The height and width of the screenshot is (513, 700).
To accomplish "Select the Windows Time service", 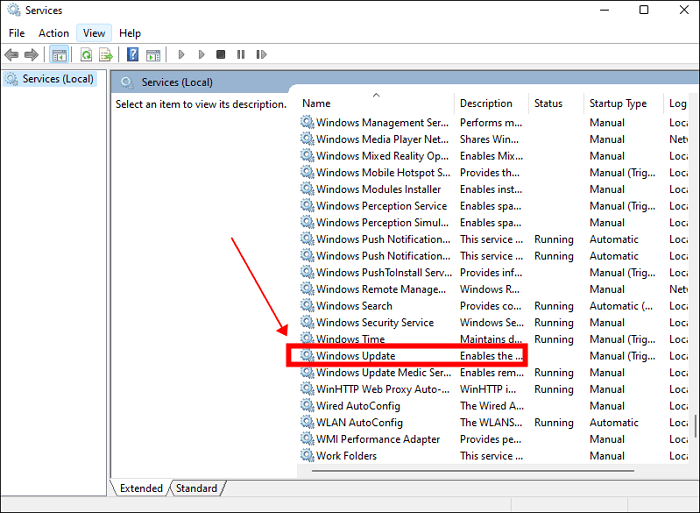I will 493,339.
